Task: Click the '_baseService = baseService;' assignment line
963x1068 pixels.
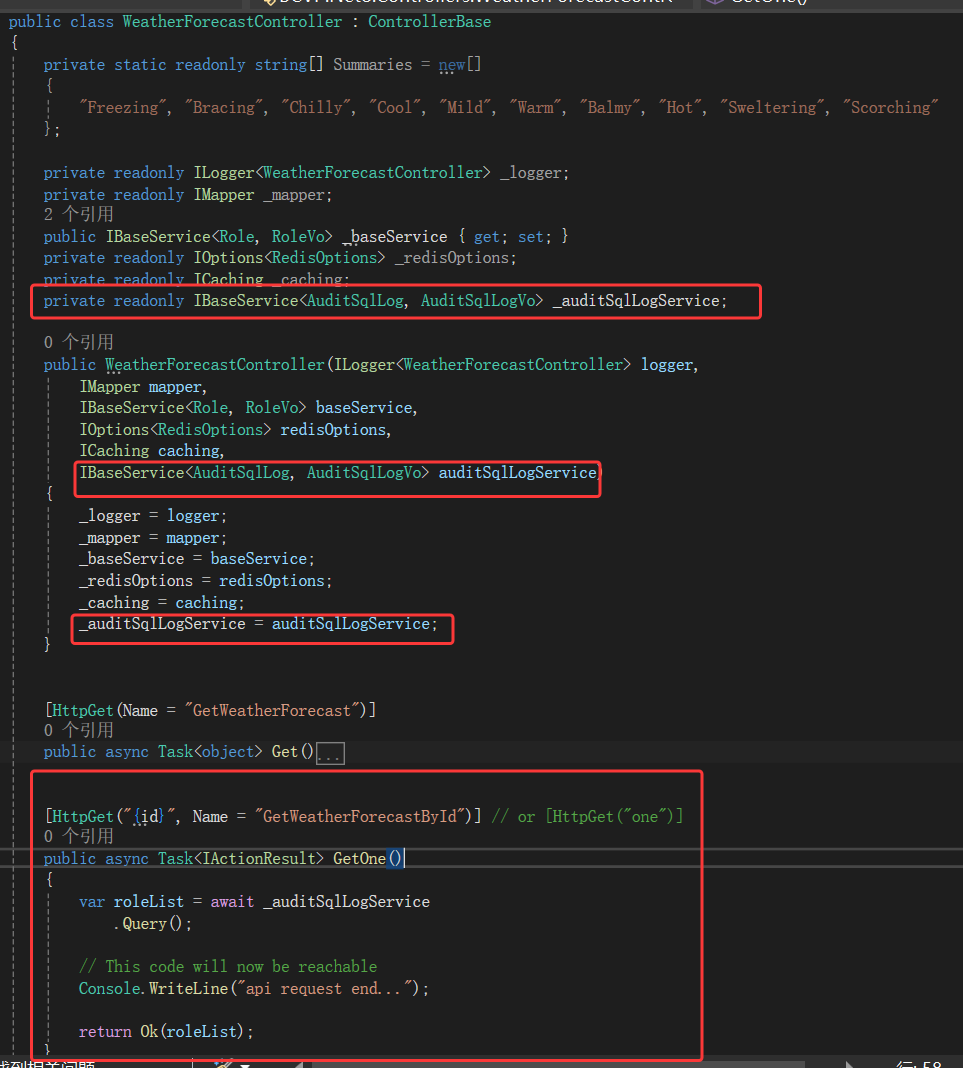Action: coord(197,559)
